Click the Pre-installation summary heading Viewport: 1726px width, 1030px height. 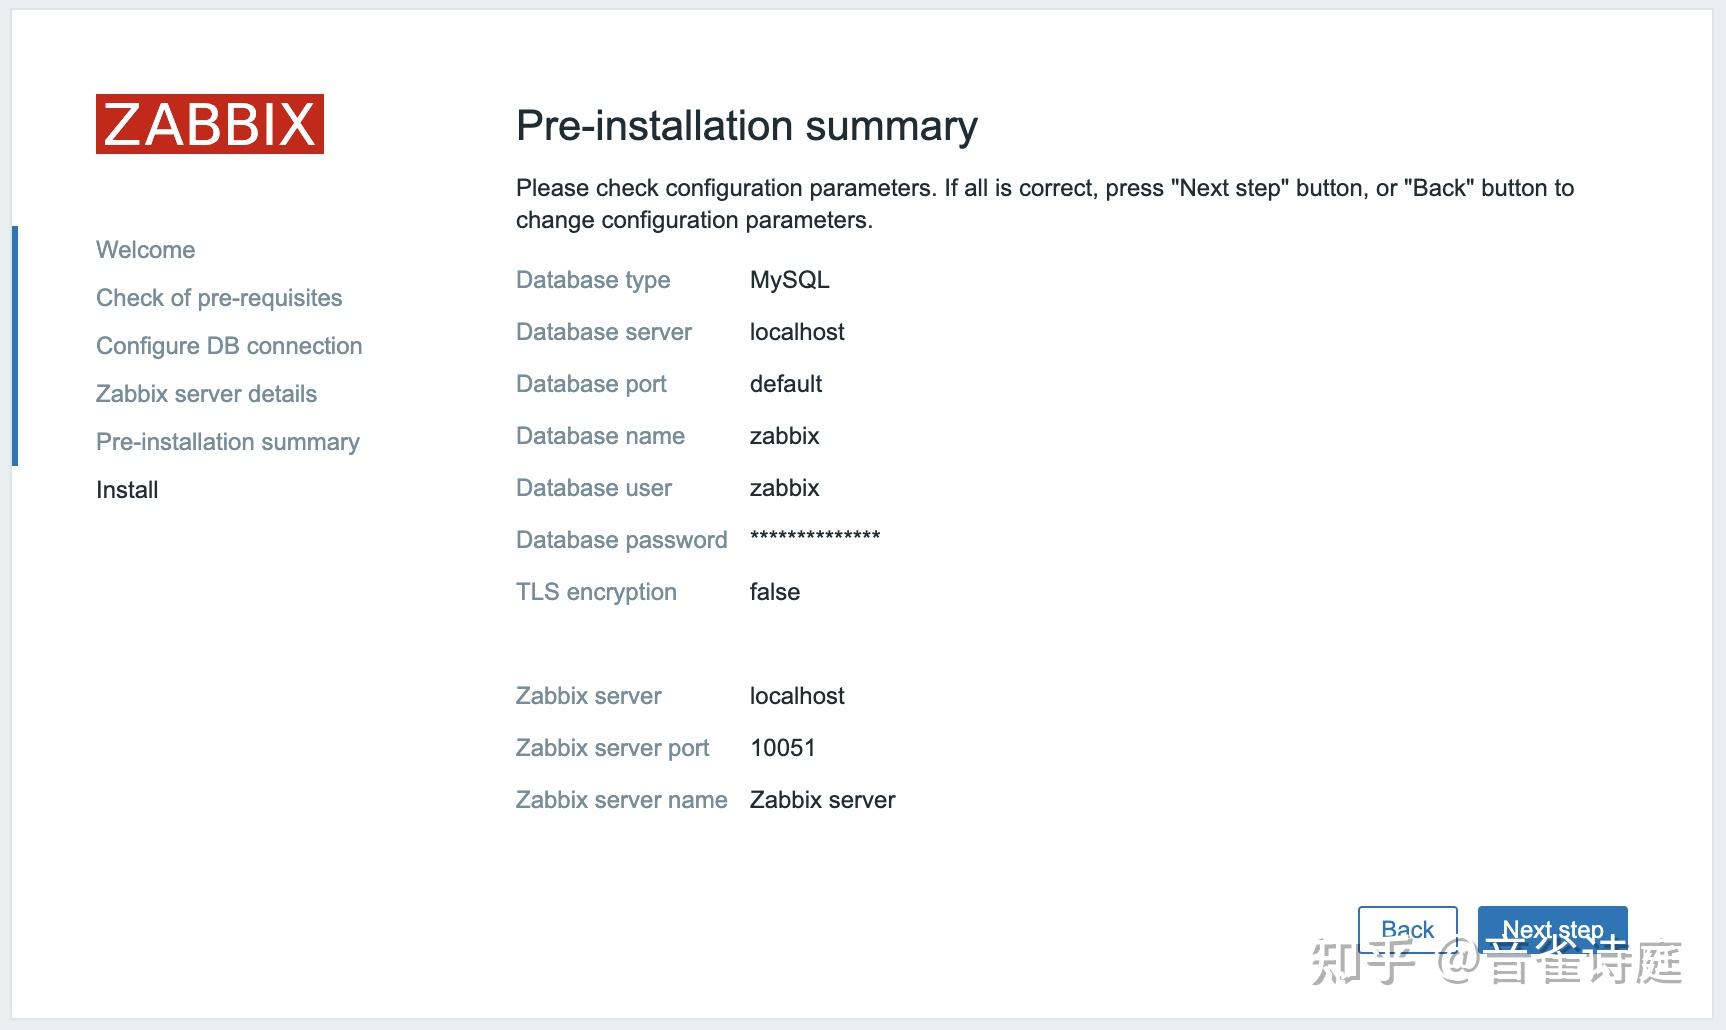(x=746, y=126)
